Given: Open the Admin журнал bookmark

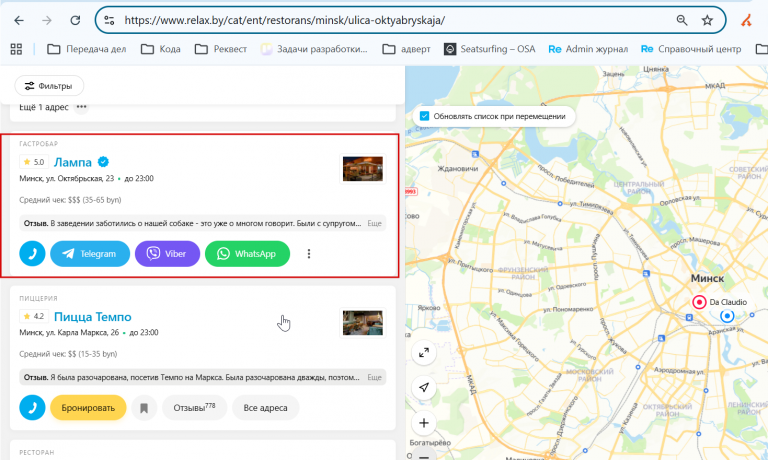Looking at the screenshot, I should [588, 49].
